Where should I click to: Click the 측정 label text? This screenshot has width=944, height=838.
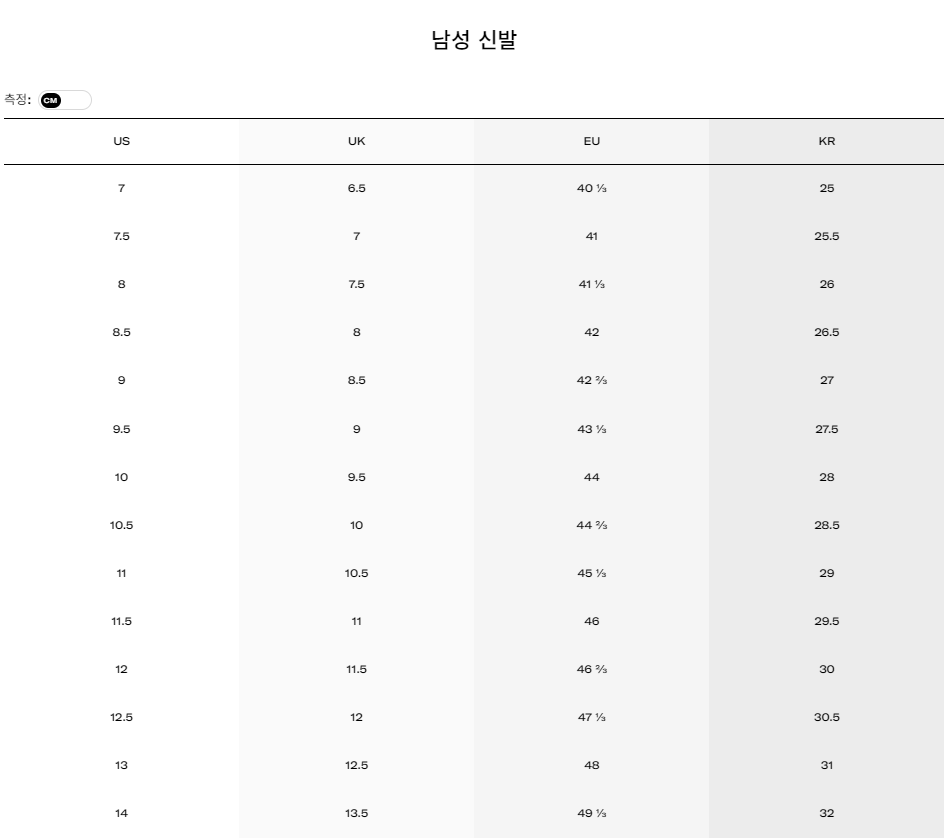pos(17,99)
